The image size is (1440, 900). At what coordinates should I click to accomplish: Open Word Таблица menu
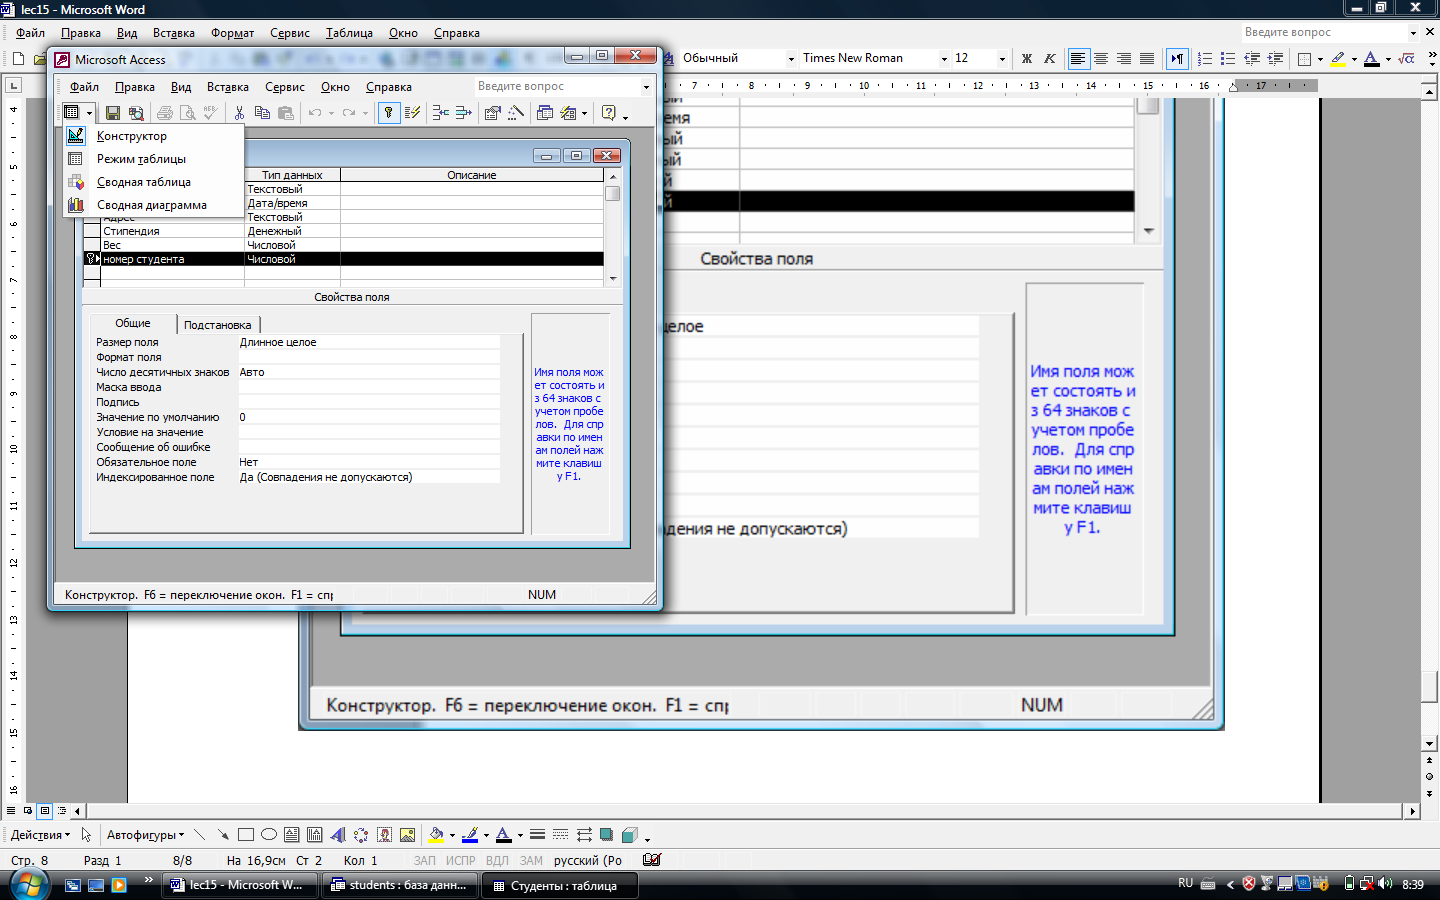click(349, 33)
